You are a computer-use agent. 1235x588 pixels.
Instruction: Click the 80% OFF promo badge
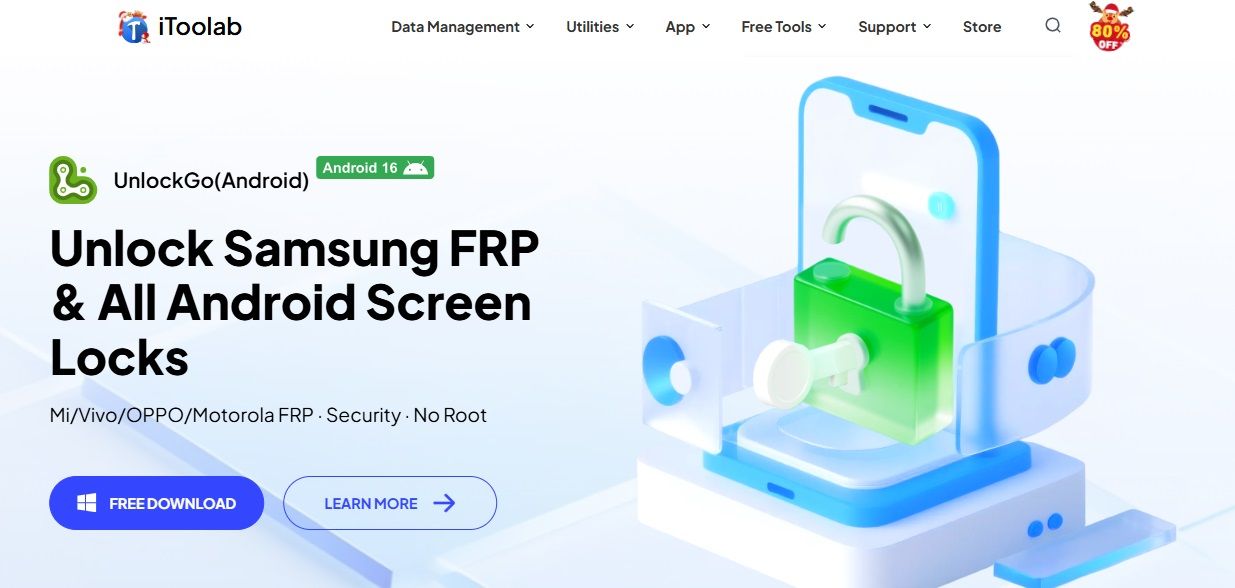tap(1108, 27)
